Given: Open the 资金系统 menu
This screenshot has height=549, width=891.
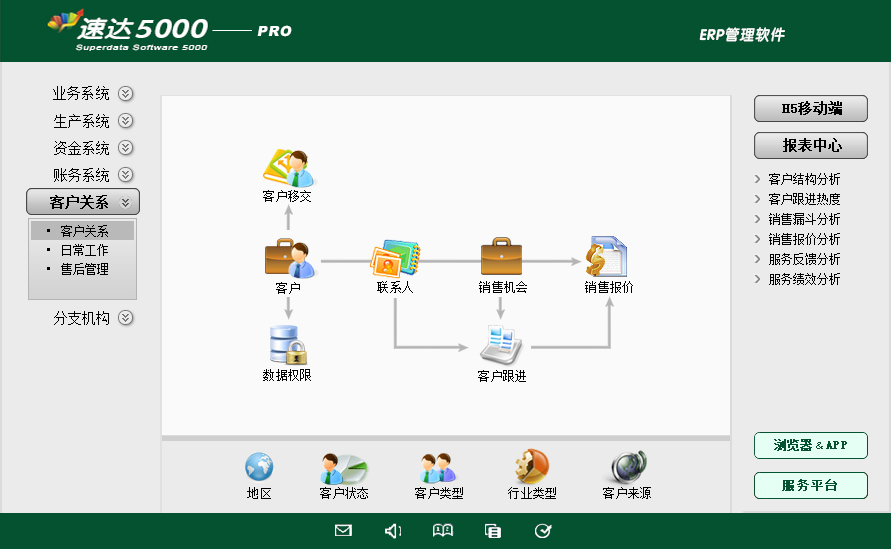Looking at the screenshot, I should [x=81, y=148].
